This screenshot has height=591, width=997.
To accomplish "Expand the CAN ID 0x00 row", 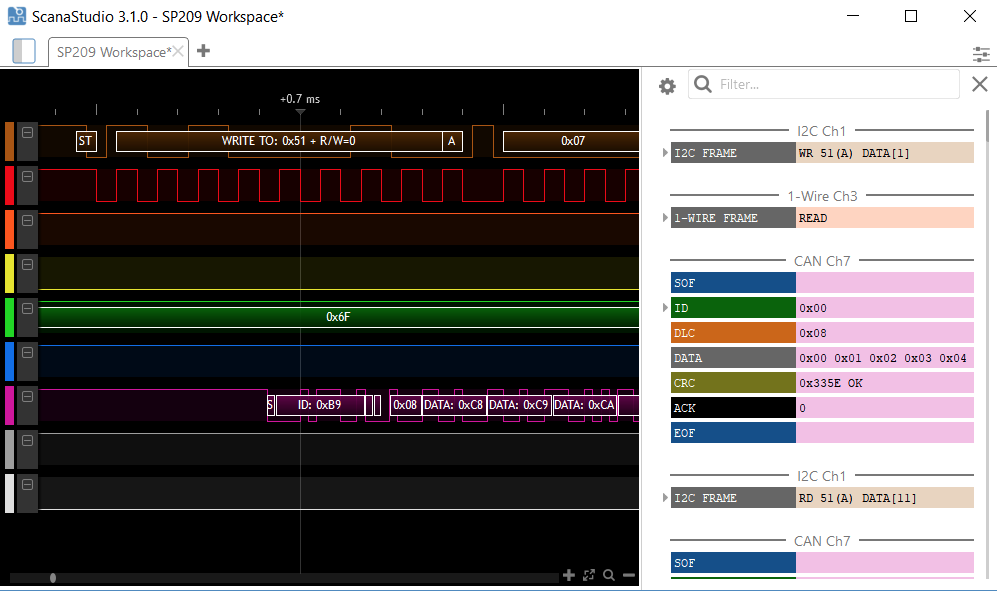I will pyautogui.click(x=665, y=308).
